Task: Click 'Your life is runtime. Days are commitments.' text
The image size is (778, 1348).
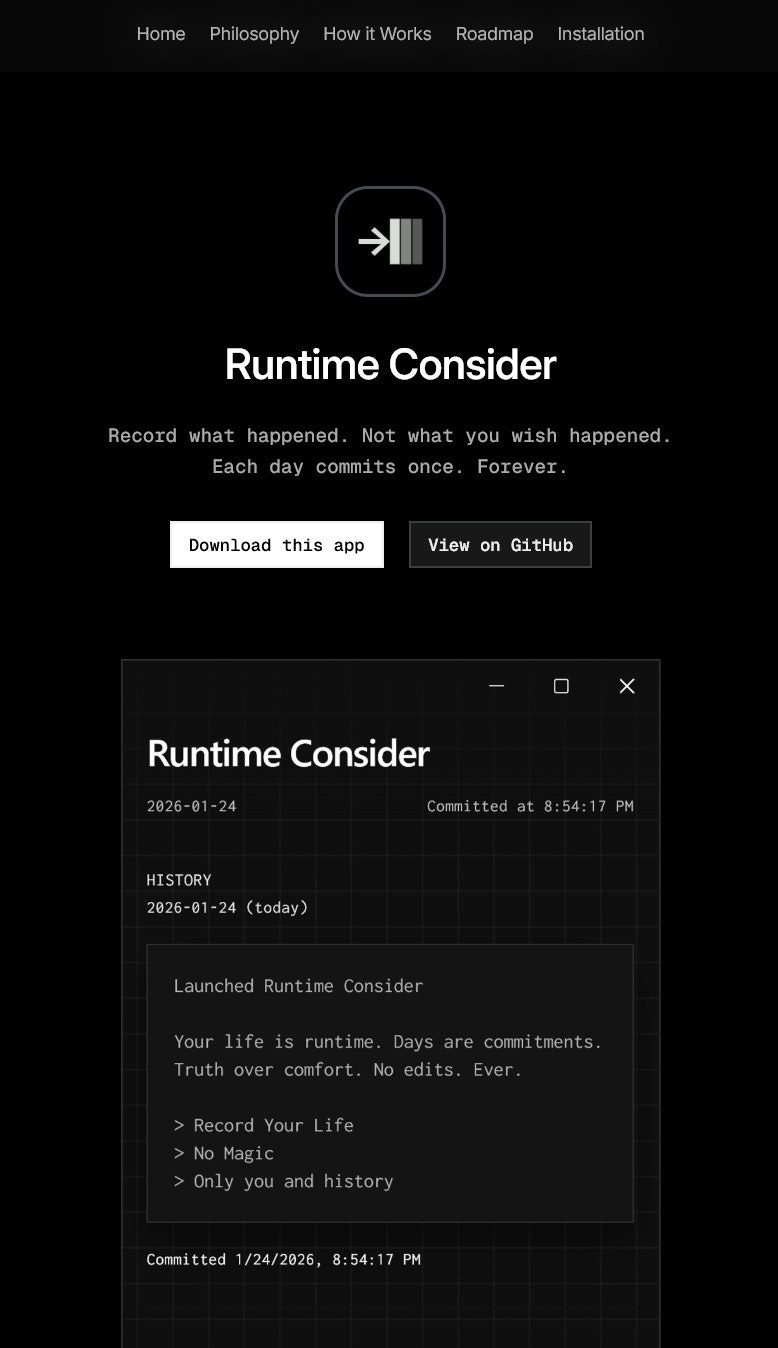Action: (388, 1042)
